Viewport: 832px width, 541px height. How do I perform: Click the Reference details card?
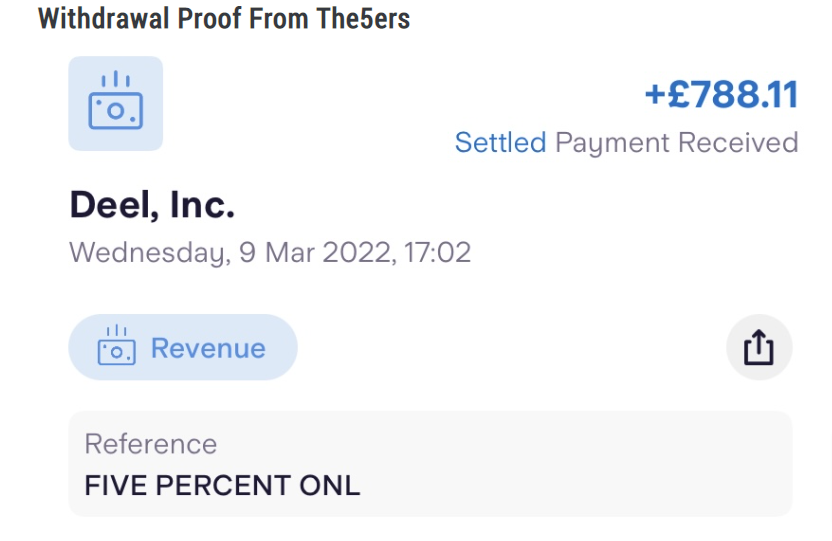[x=430, y=464]
